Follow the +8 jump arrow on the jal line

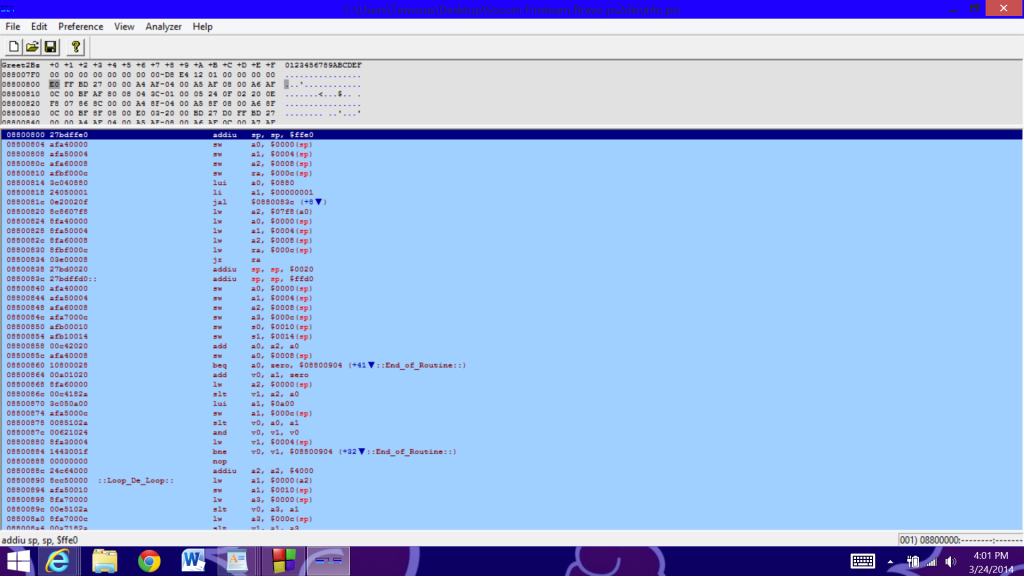pos(319,202)
